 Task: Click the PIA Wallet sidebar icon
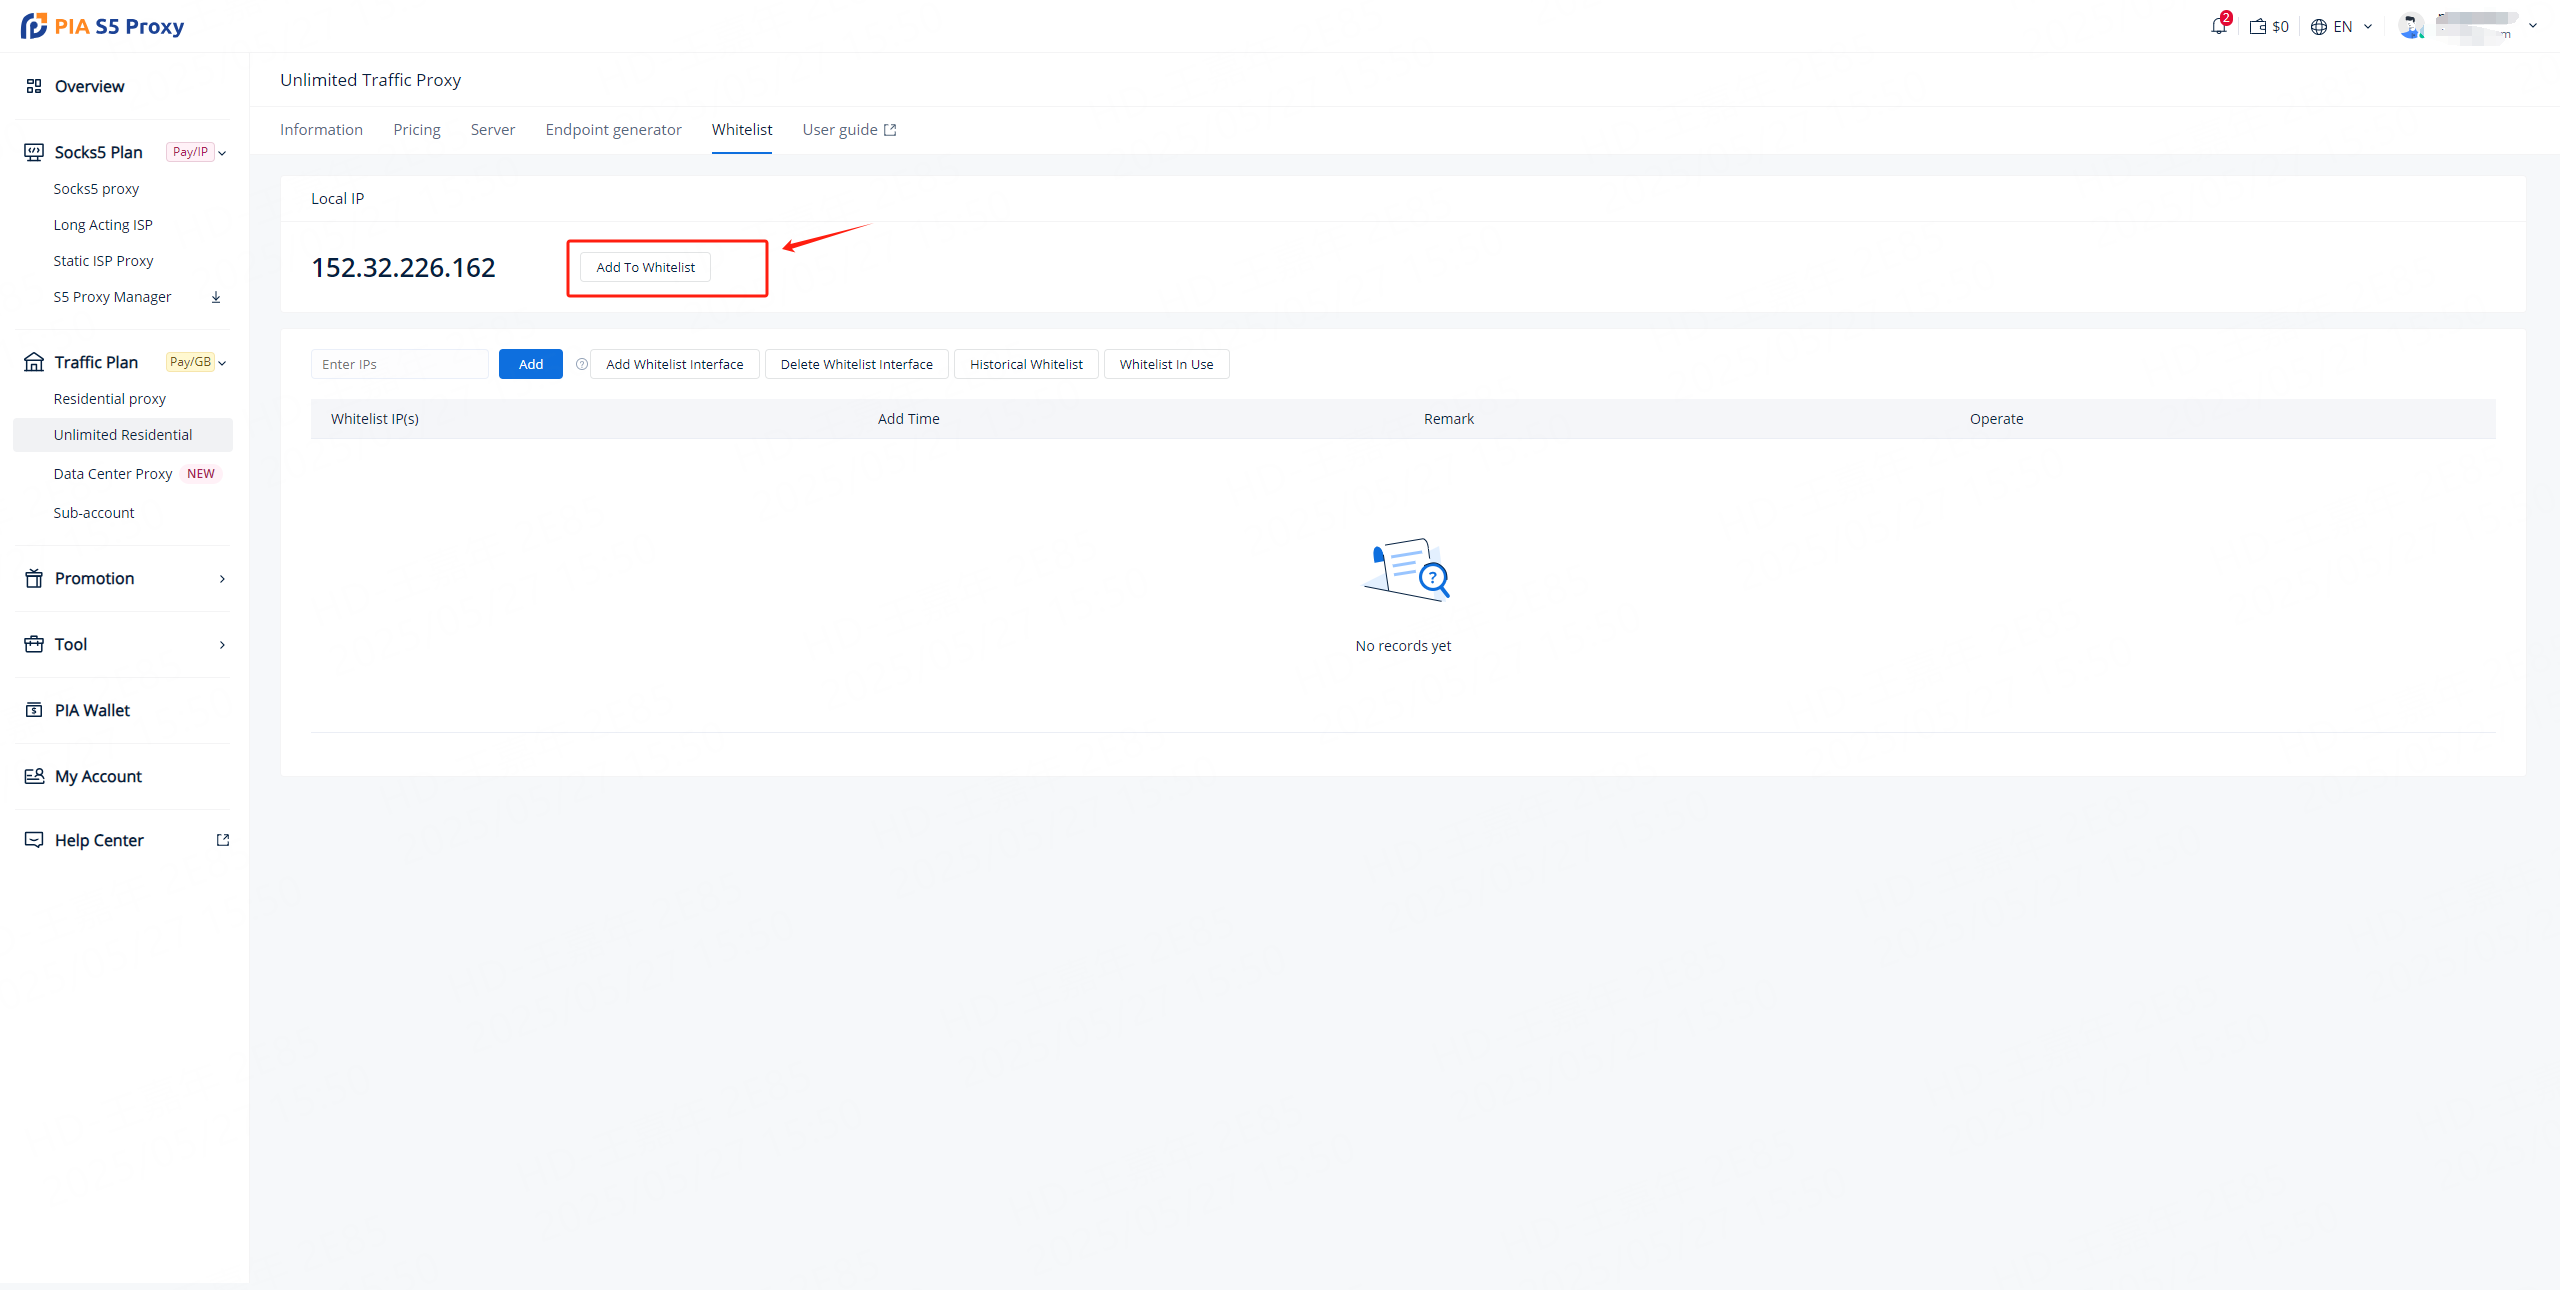click(x=34, y=710)
